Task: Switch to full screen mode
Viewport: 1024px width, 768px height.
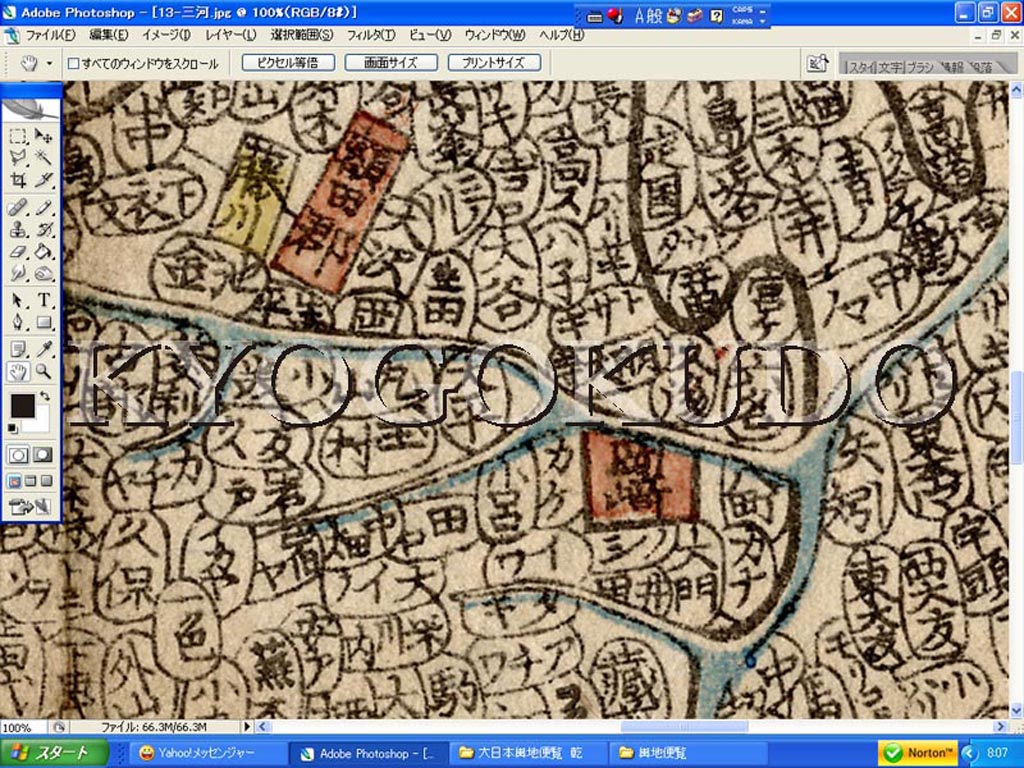Action: click(x=46, y=481)
